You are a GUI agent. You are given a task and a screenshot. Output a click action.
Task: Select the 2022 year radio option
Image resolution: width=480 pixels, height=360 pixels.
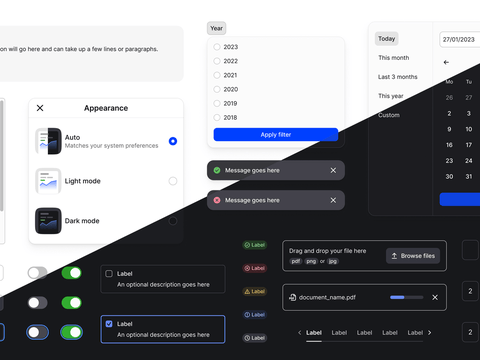coord(217,61)
